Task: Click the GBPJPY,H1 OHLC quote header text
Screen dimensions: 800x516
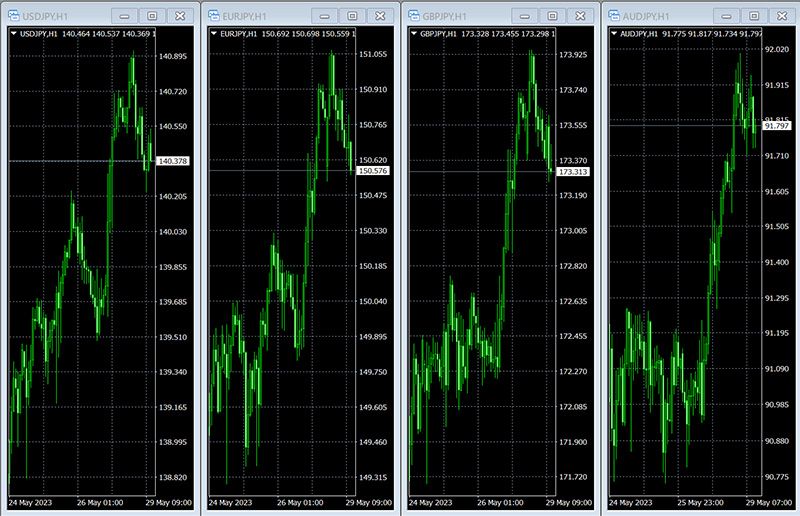Action: (x=487, y=34)
